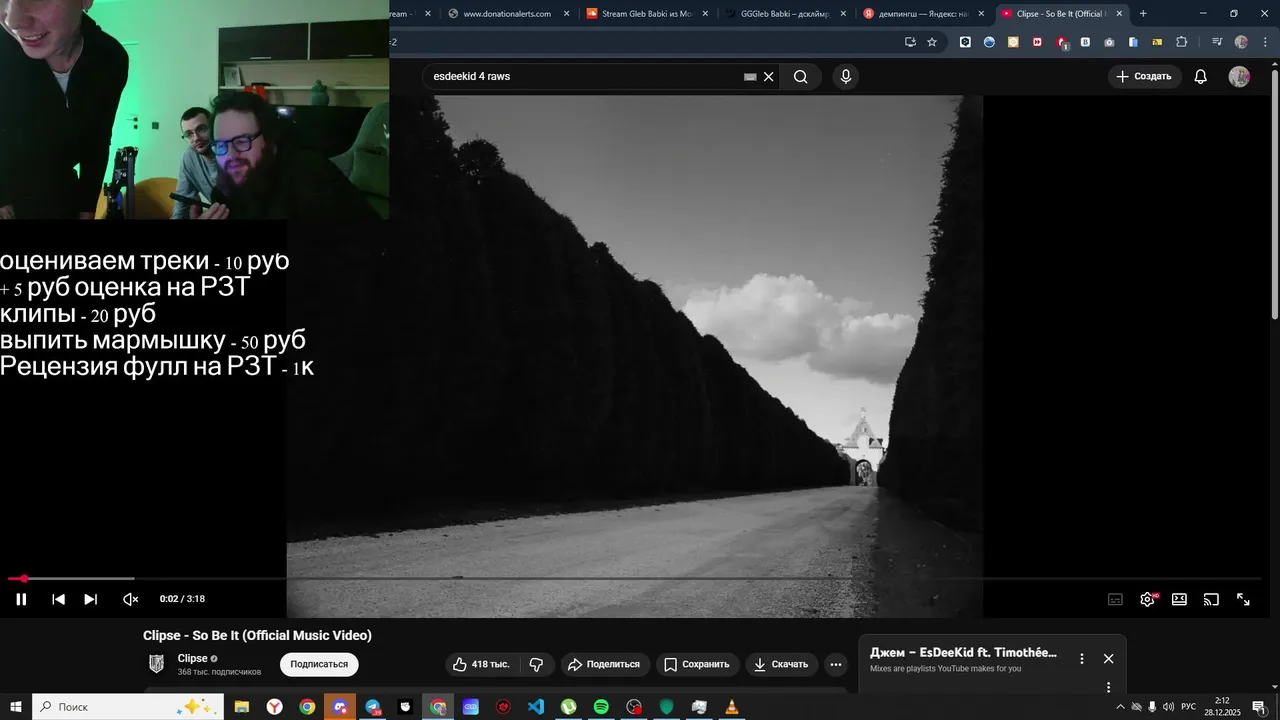Viewport: 1280px width, 720px height.
Task: Open the Windows Start menu
Action: click(16, 707)
